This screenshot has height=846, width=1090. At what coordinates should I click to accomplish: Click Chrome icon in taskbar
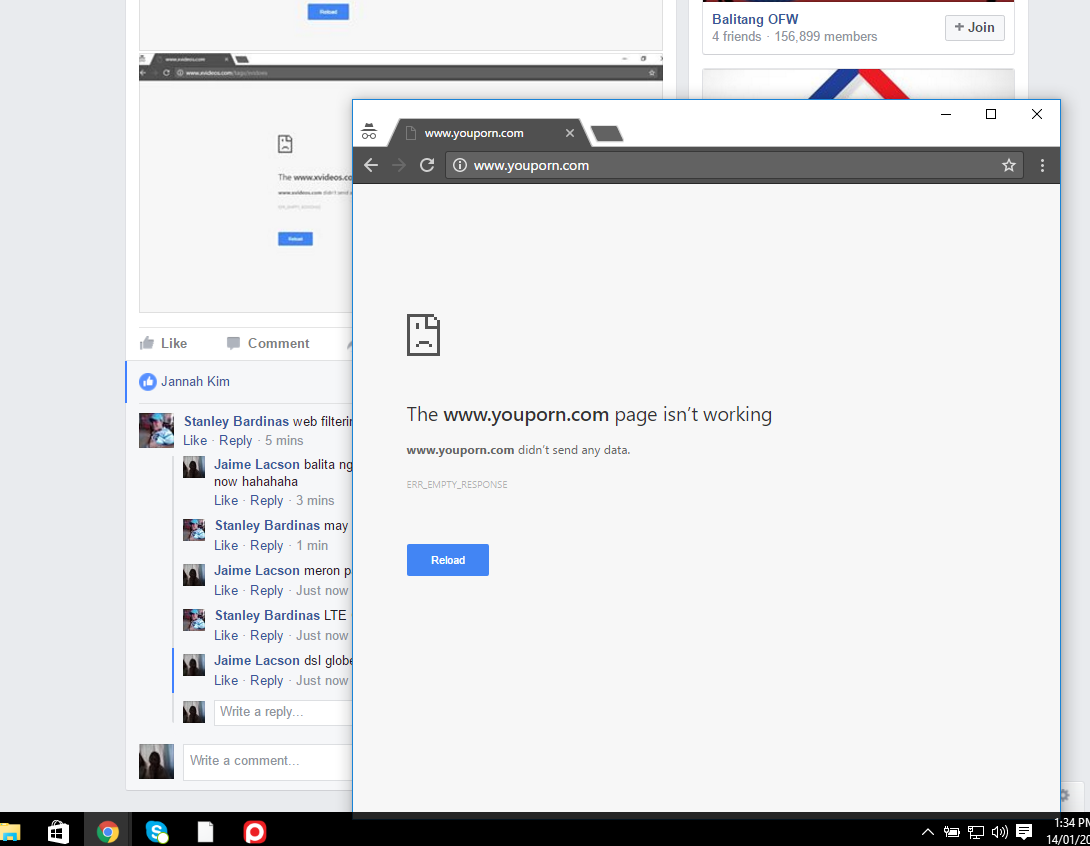click(107, 831)
